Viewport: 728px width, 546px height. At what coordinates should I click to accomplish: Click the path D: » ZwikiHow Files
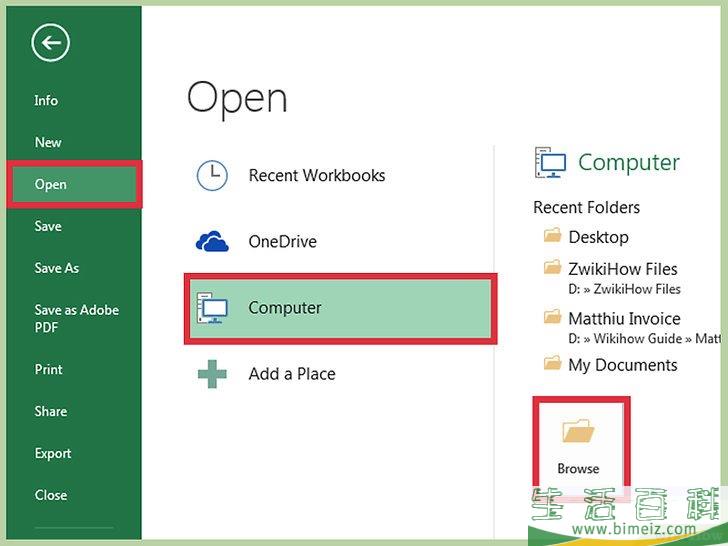[x=624, y=289]
